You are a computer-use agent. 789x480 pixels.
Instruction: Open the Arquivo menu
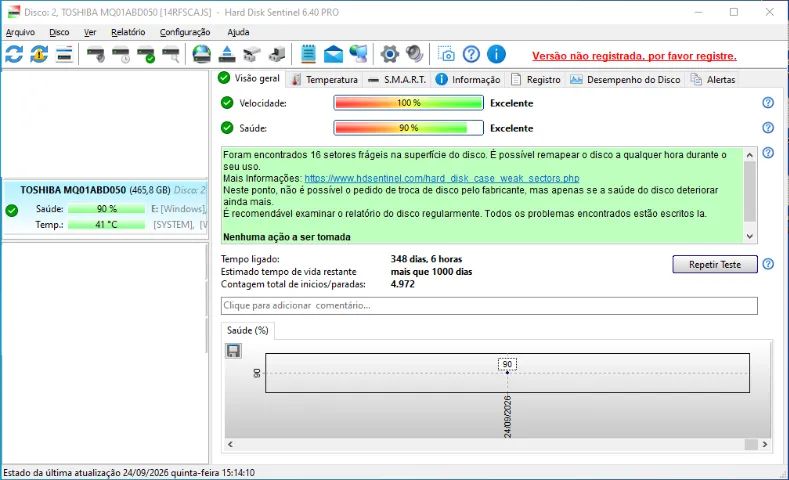(20, 32)
